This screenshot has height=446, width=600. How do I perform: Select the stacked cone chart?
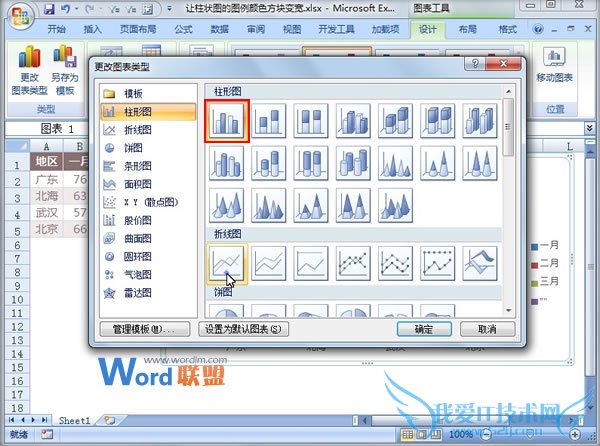(x=437, y=163)
